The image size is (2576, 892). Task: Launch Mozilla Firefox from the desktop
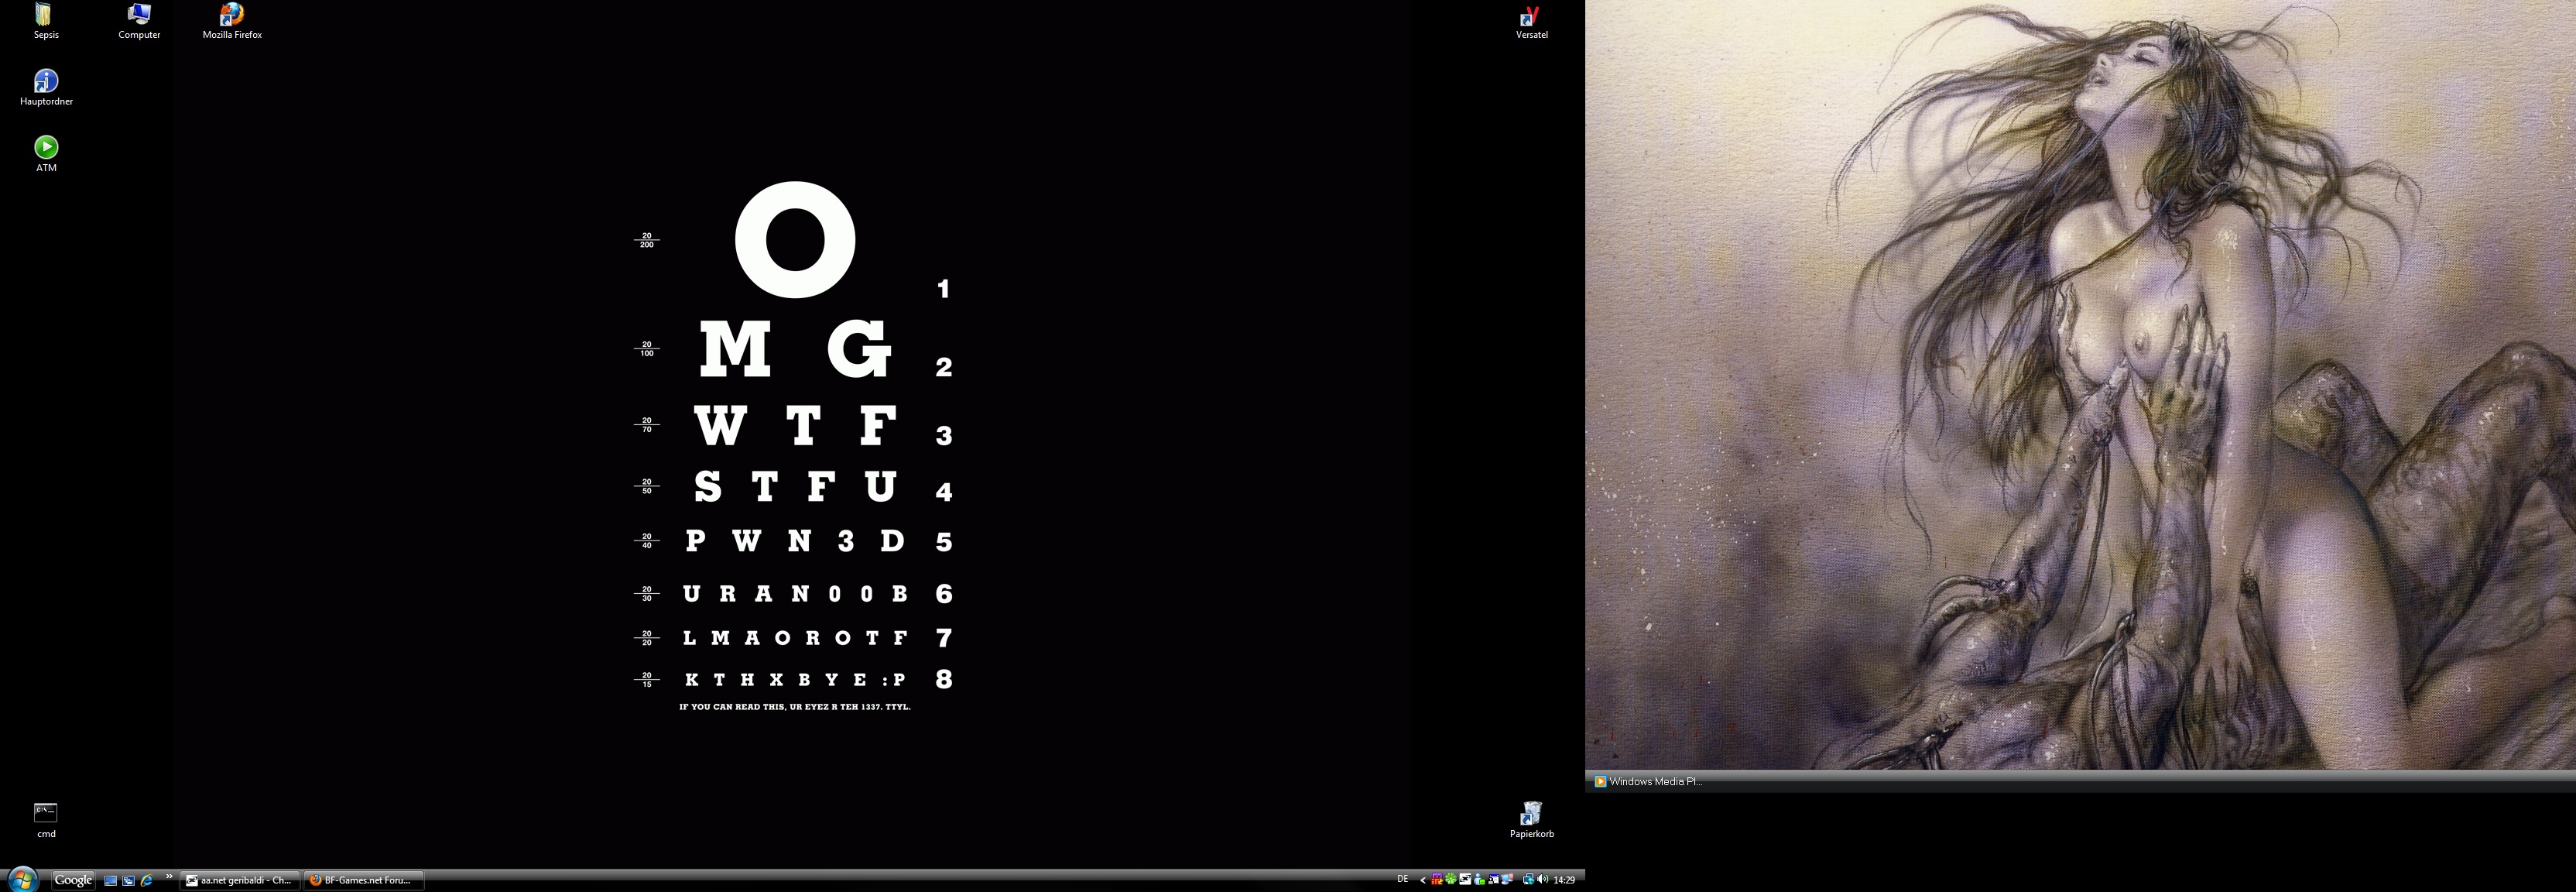click(232, 21)
